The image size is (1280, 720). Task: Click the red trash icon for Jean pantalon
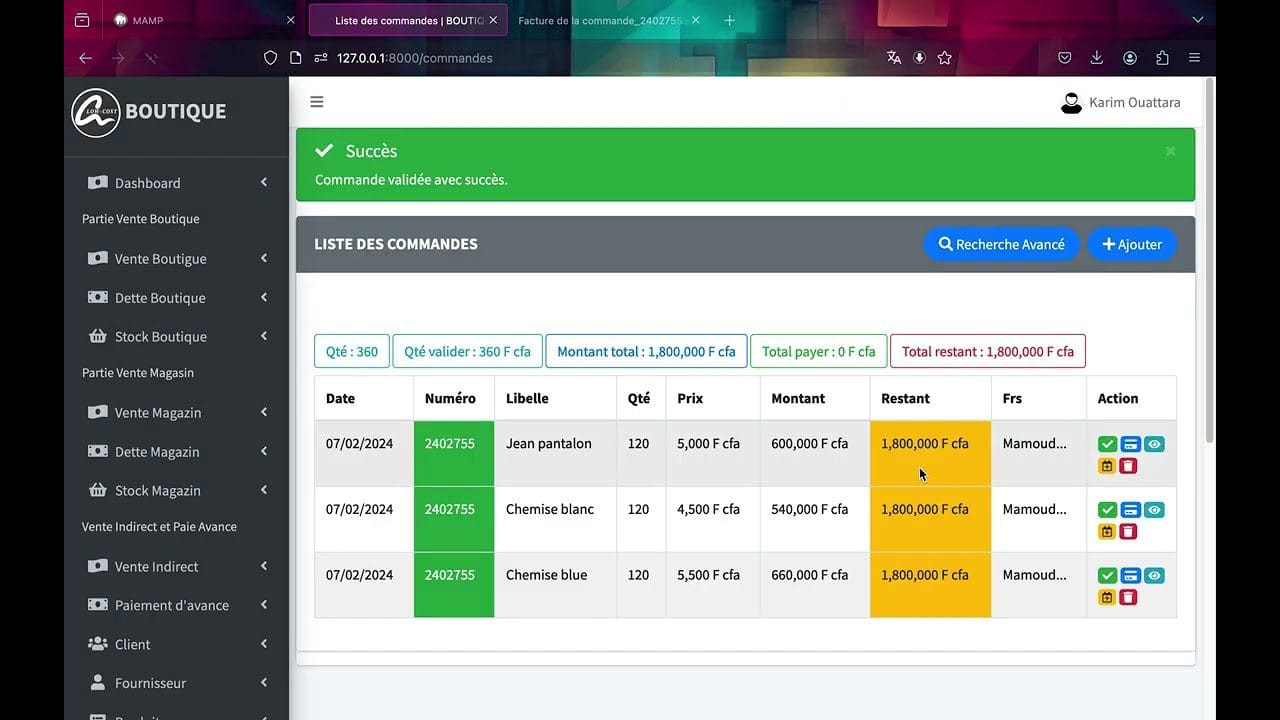coord(1131,466)
